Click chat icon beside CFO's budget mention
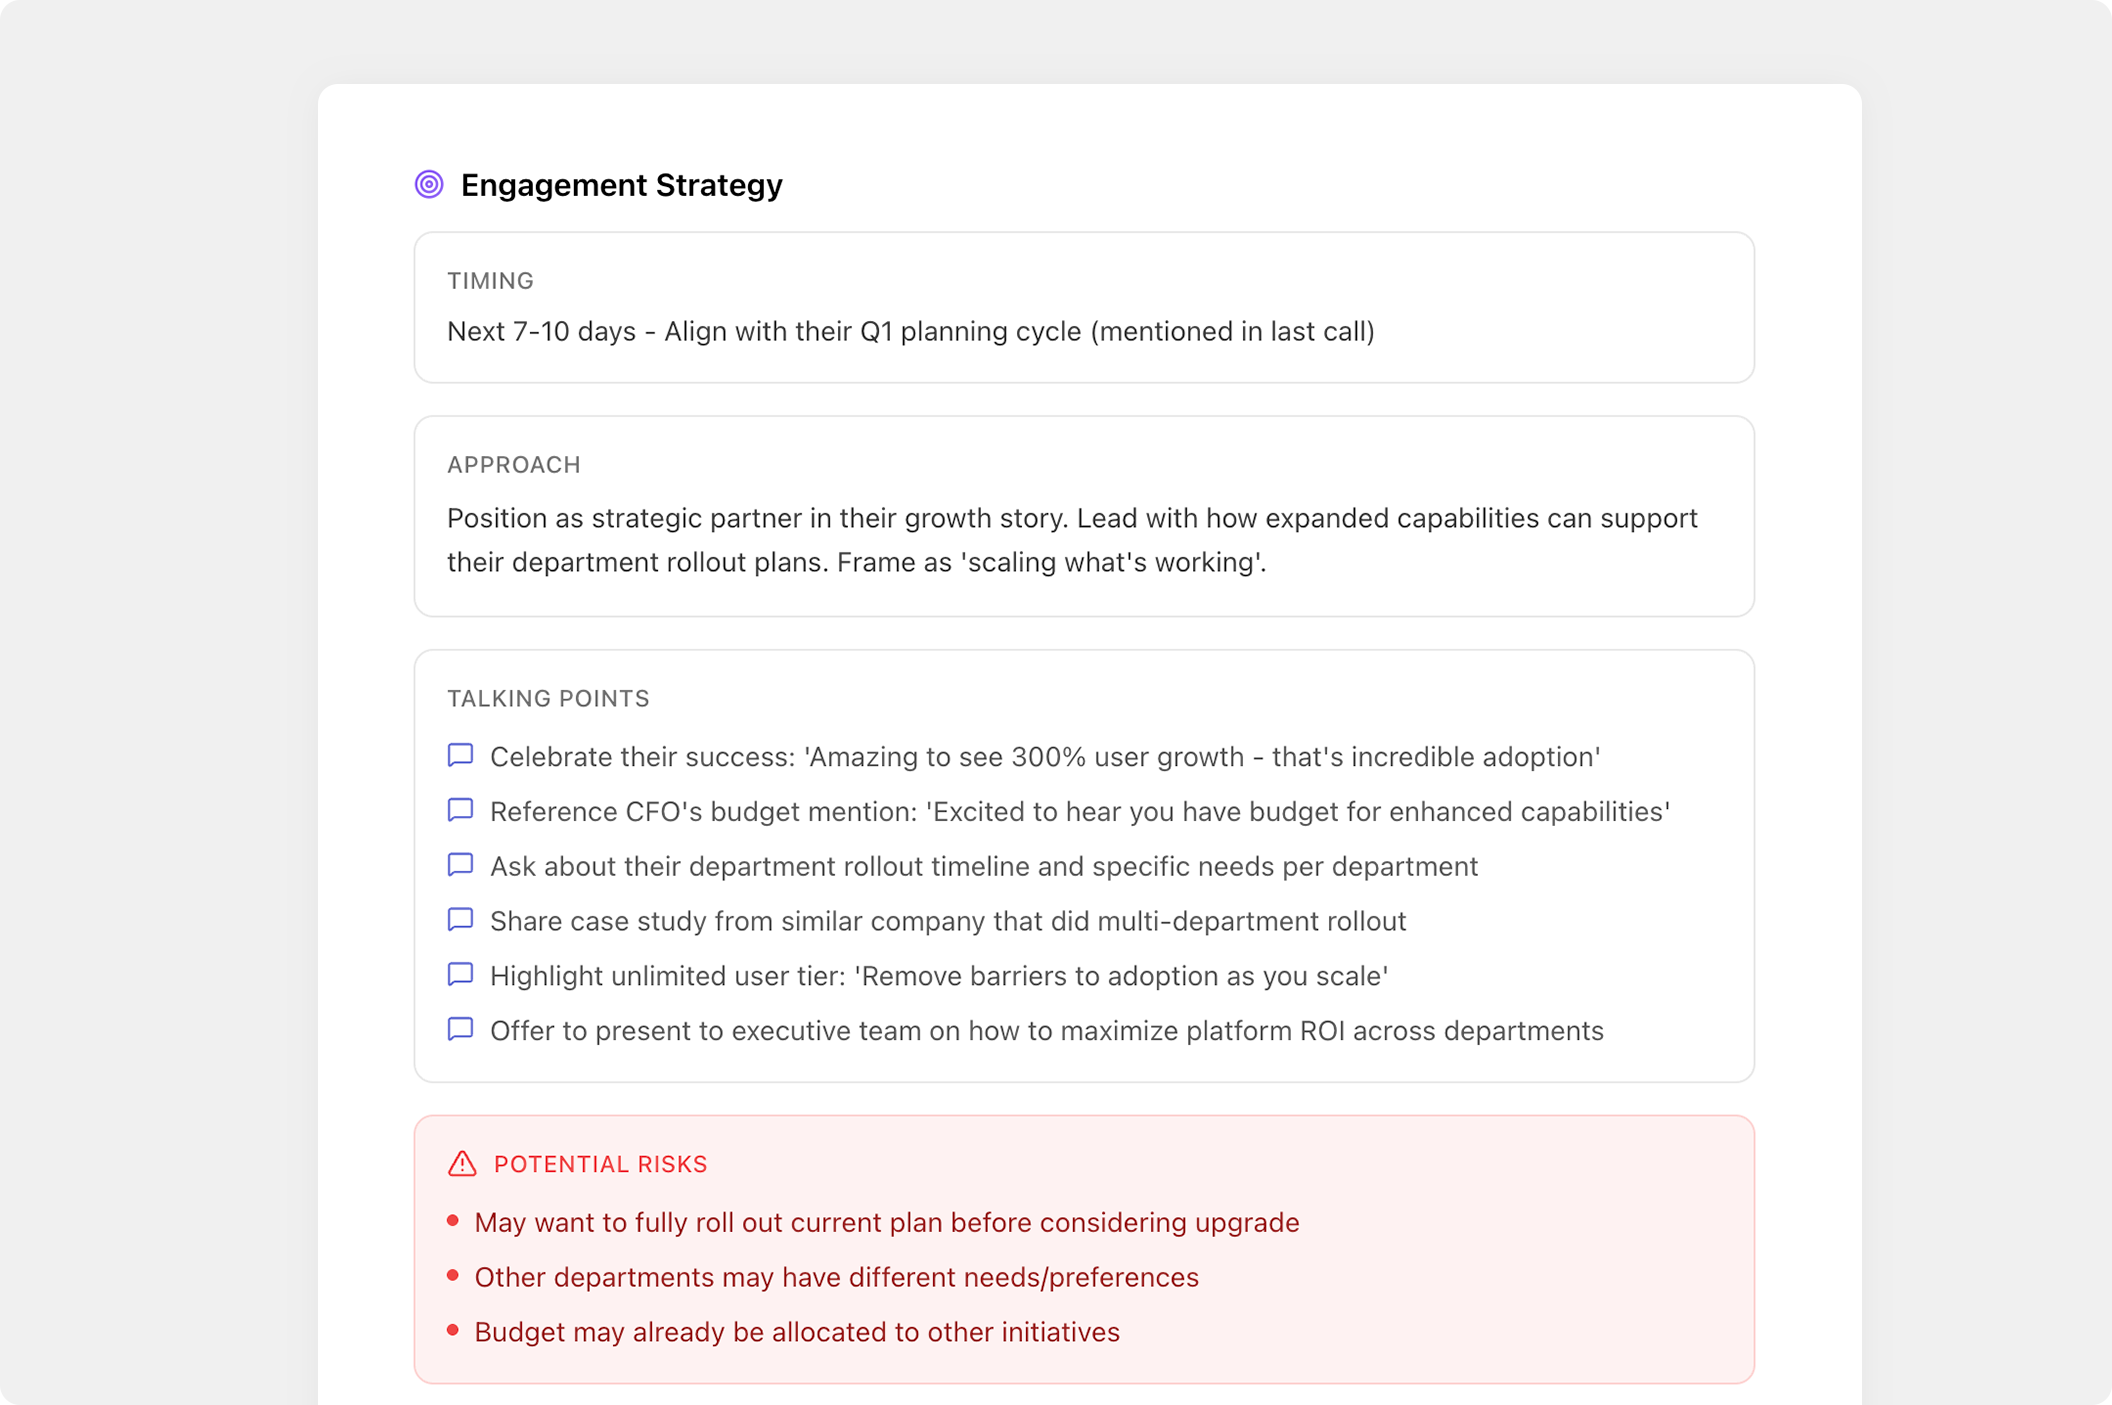 pyautogui.click(x=460, y=810)
